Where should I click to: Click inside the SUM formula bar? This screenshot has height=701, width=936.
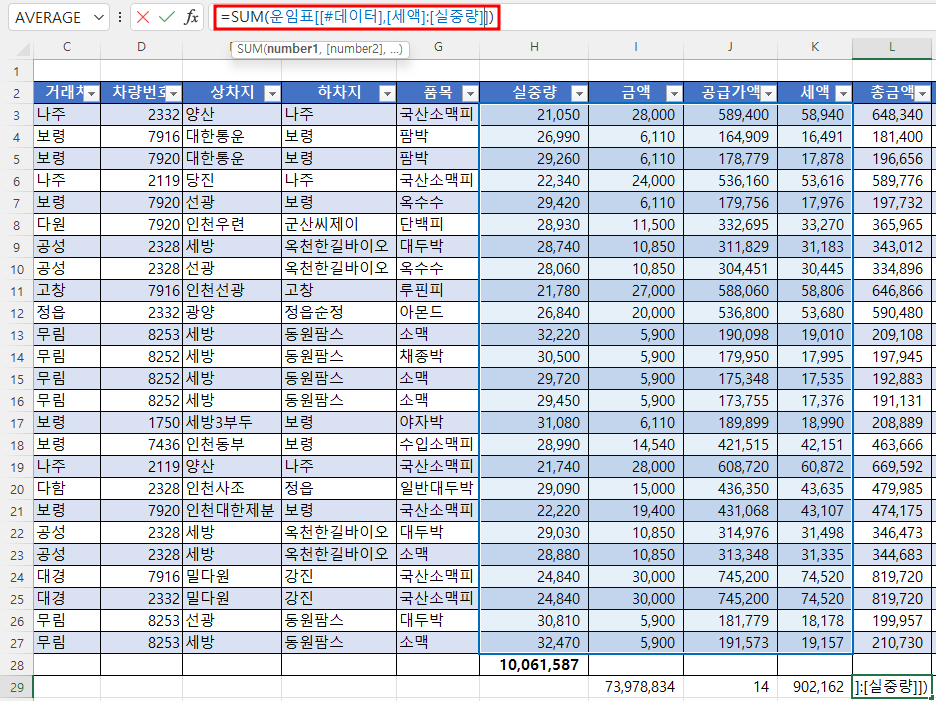tap(357, 18)
